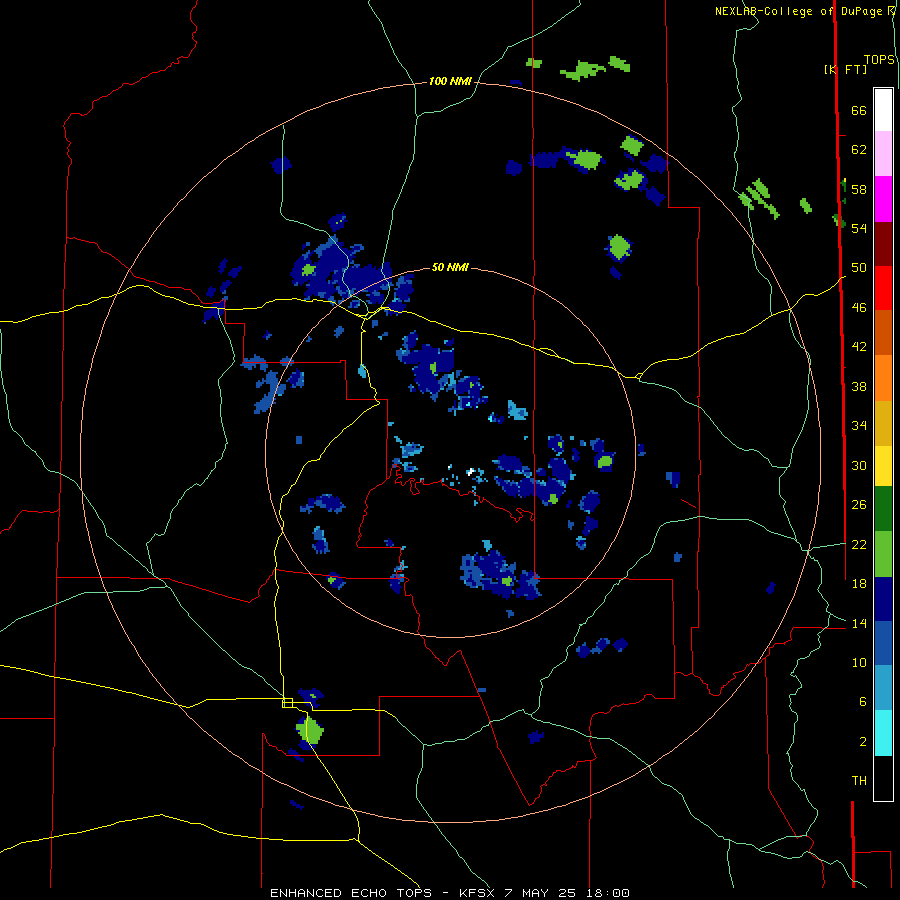Viewport: 900px width, 900px height.
Task: Select the dark red 54 kft legend swatch
Action: point(883,243)
